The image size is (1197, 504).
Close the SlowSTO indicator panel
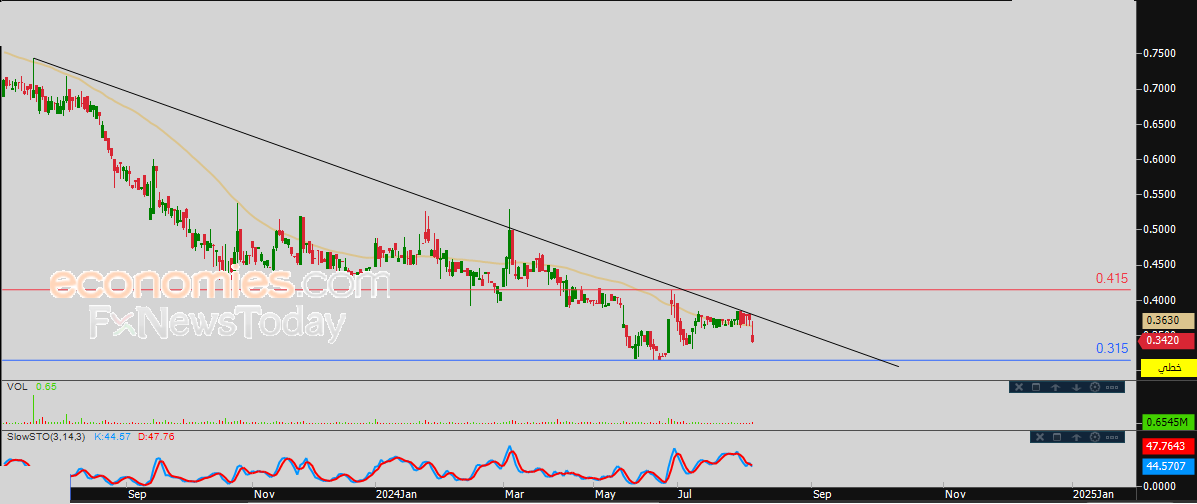pos(1038,437)
